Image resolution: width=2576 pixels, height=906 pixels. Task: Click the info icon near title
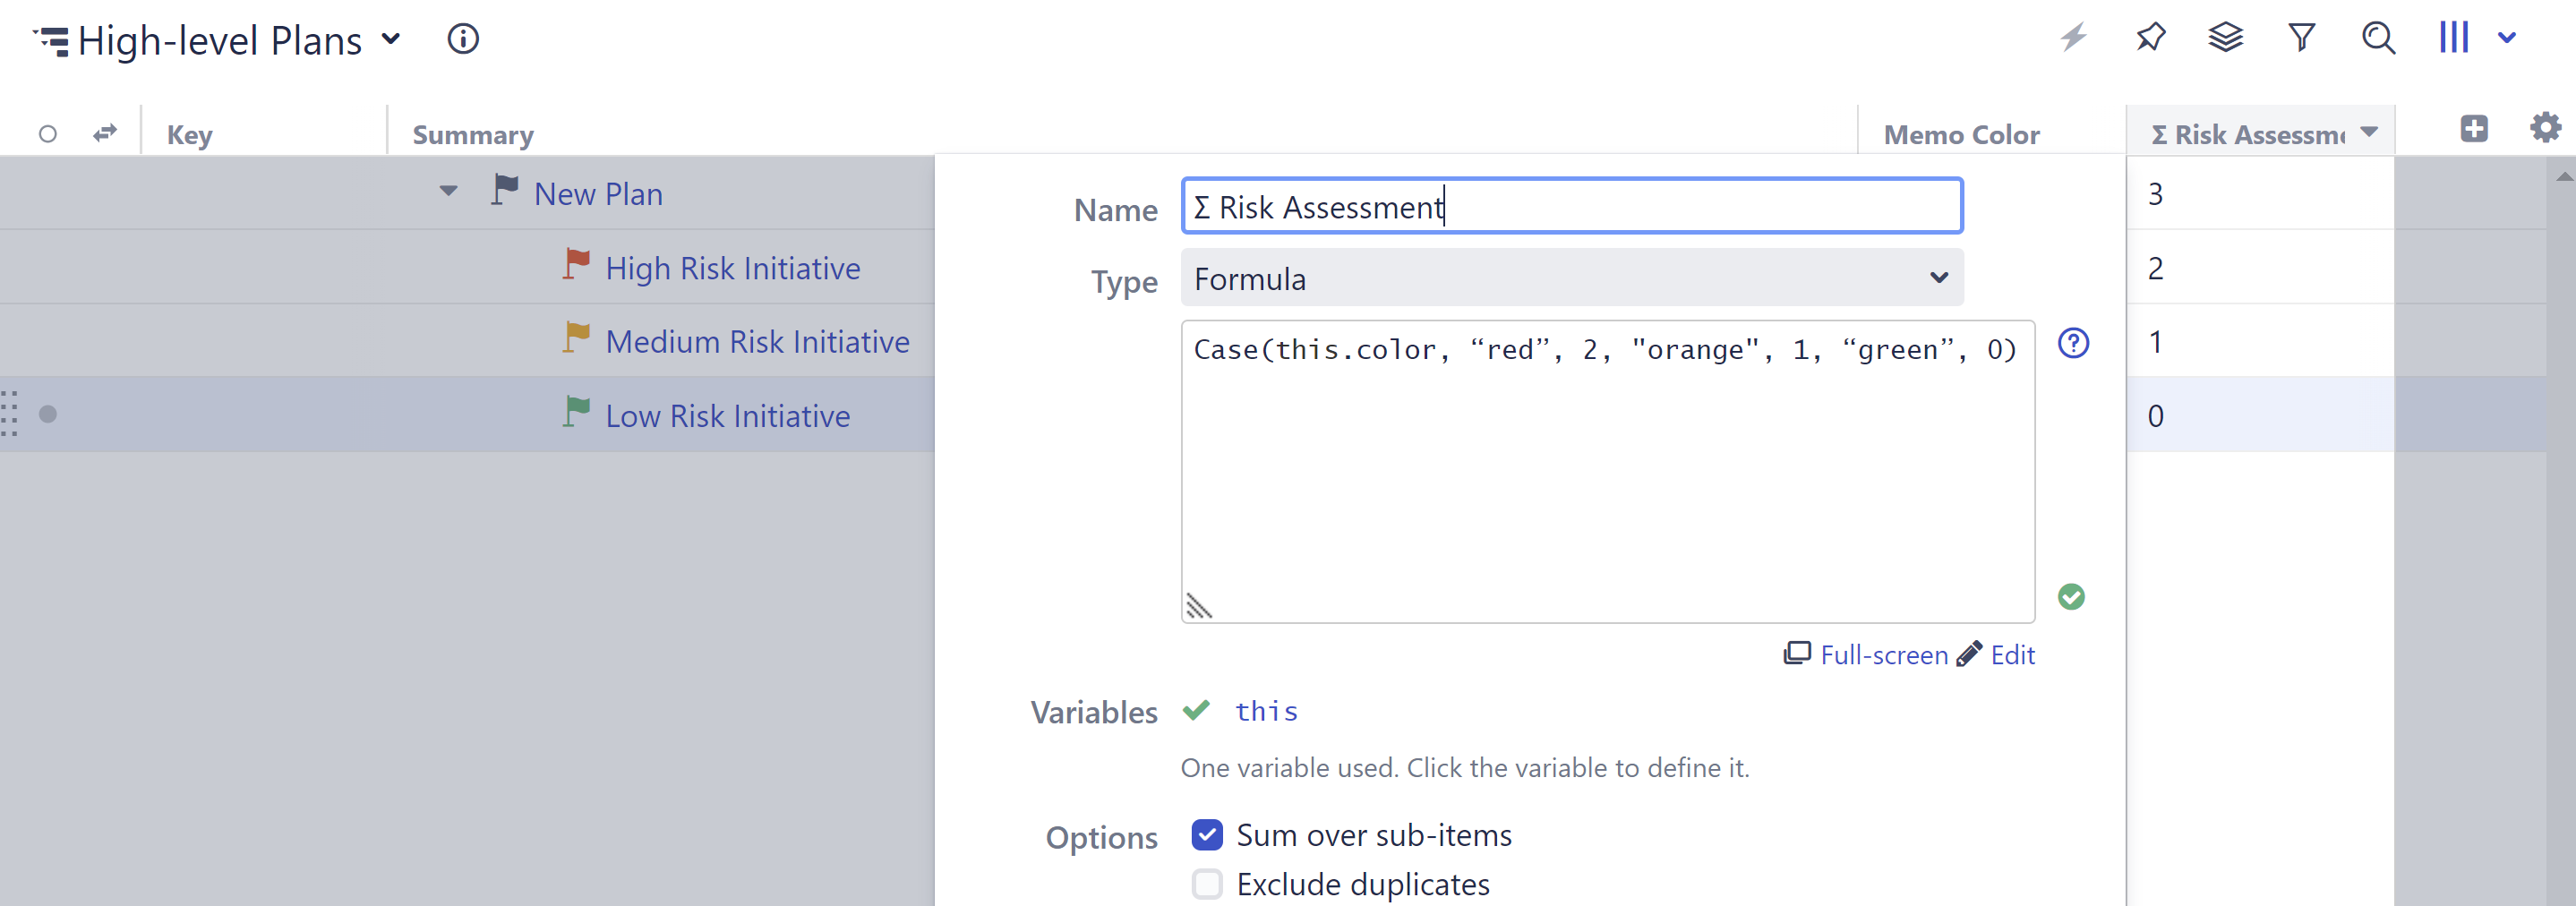click(462, 39)
